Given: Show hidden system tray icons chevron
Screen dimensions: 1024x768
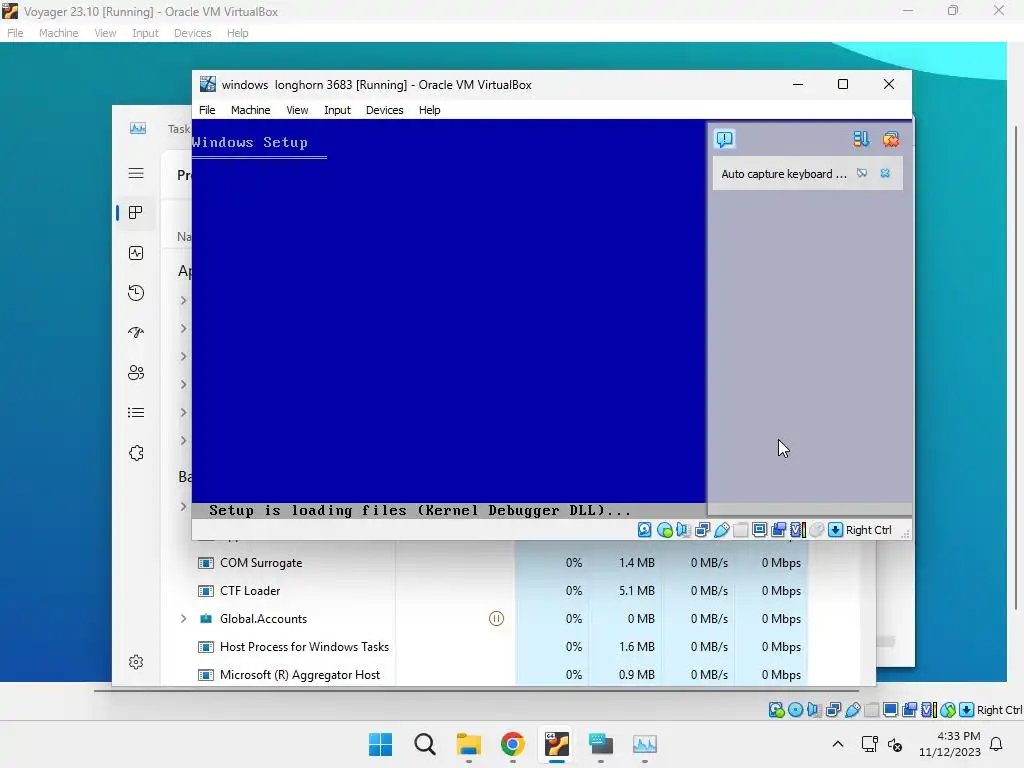Looking at the screenshot, I should (x=838, y=744).
